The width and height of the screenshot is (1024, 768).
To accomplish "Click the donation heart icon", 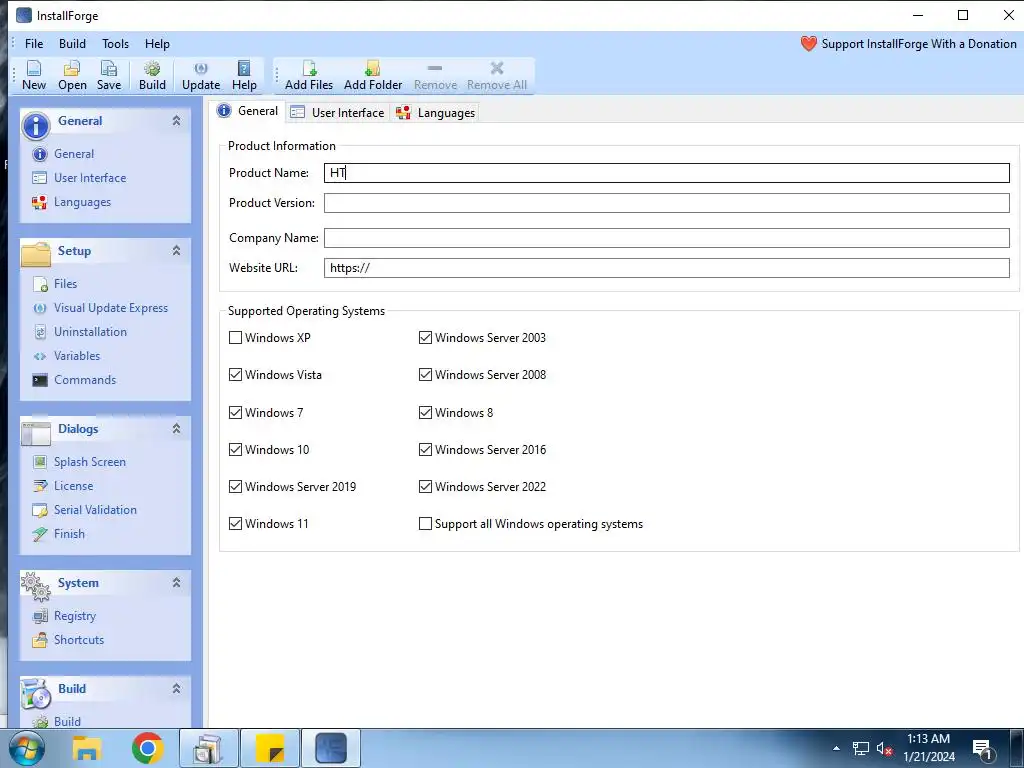I will click(808, 44).
